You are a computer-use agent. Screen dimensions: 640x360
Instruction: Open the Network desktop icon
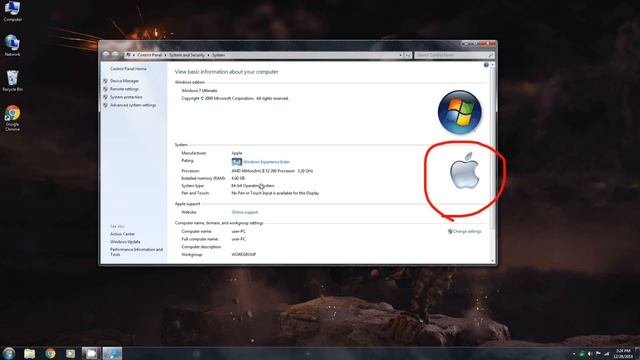pyautogui.click(x=12, y=46)
